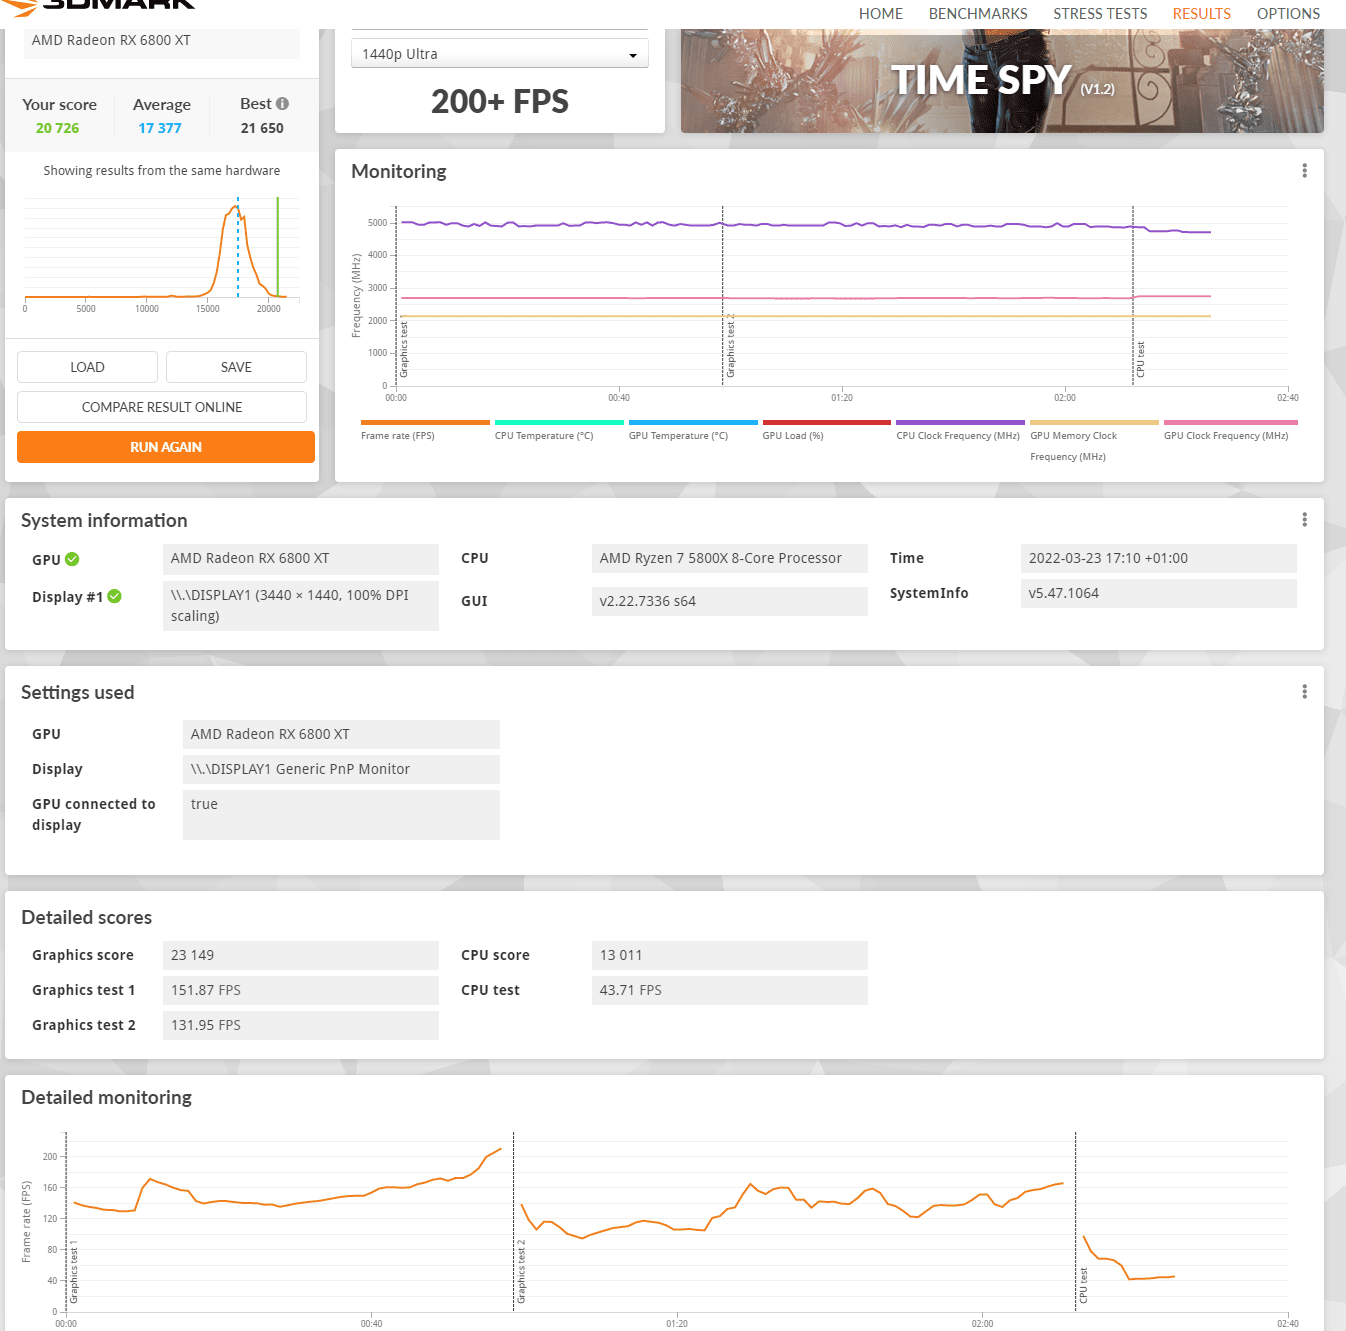The image size is (1346, 1331).
Task: Click the info icon beside Best score
Action: 282,104
